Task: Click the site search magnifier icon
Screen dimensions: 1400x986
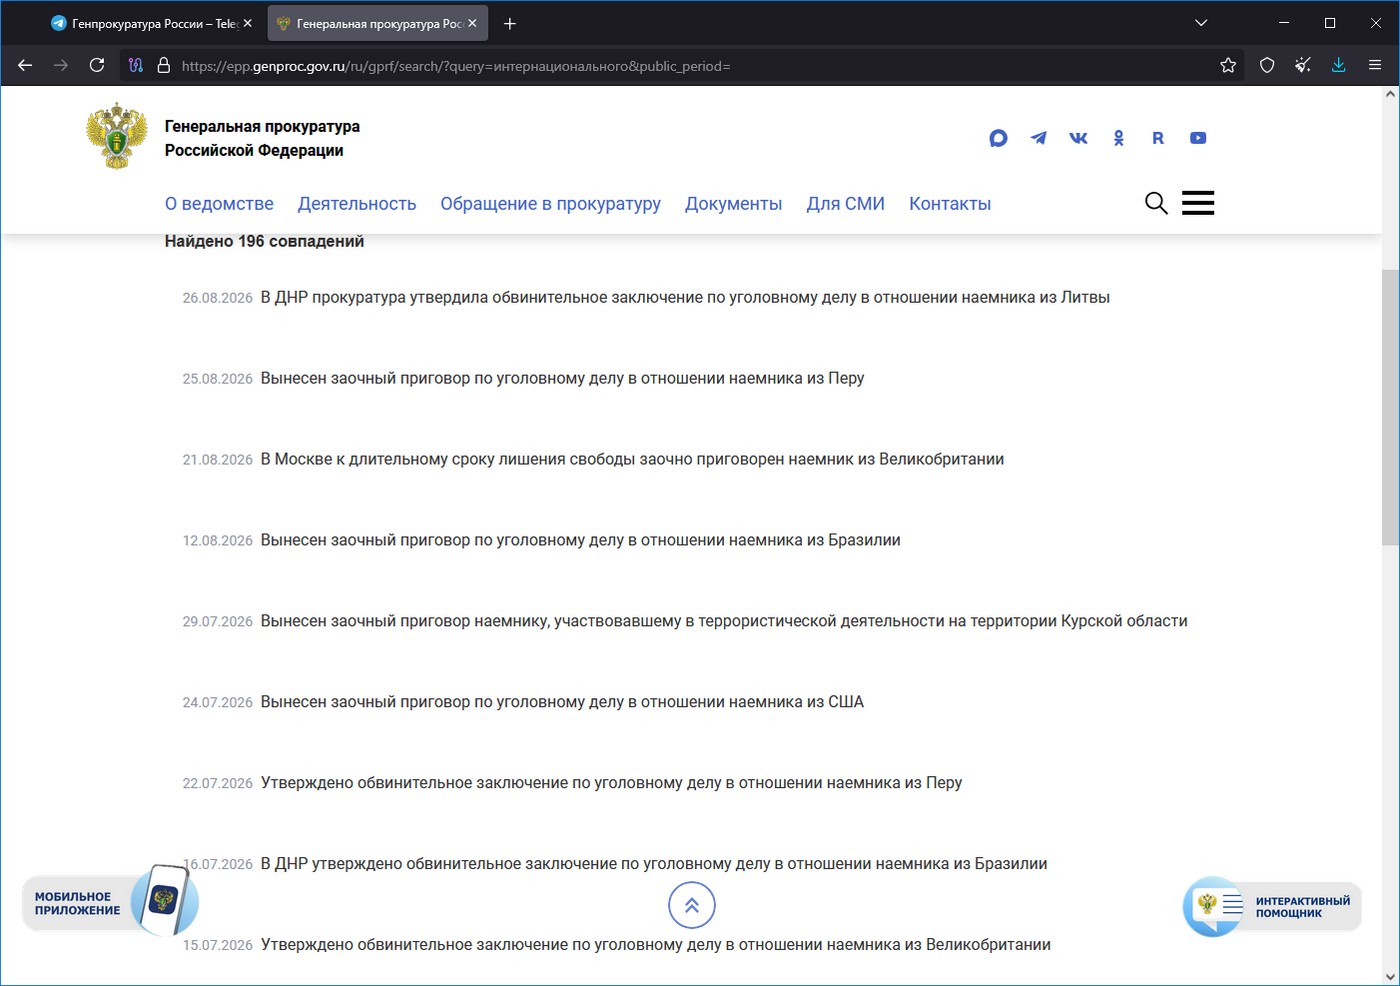Action: 1156,203
